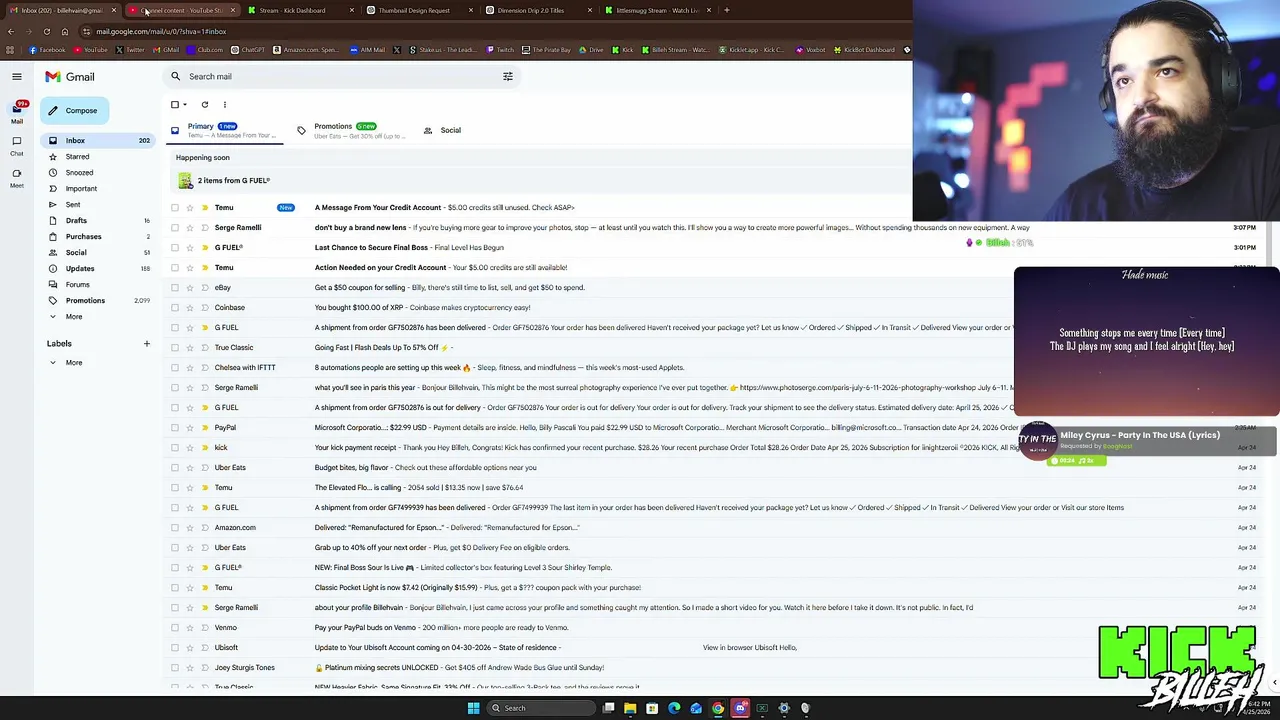Viewport: 1280px width, 720px height.
Task: Tick the select-all checkbox above the inbox
Action: click(x=175, y=104)
